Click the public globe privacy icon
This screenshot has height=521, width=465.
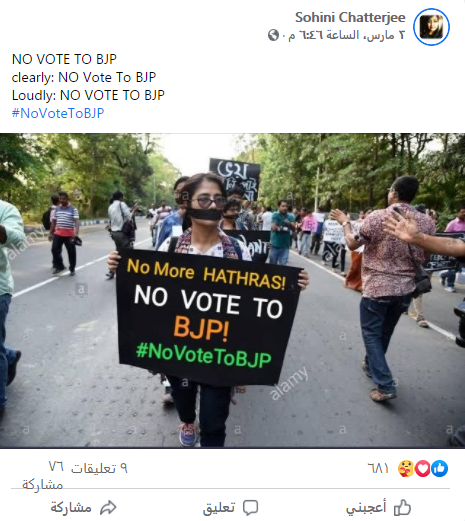[273, 35]
